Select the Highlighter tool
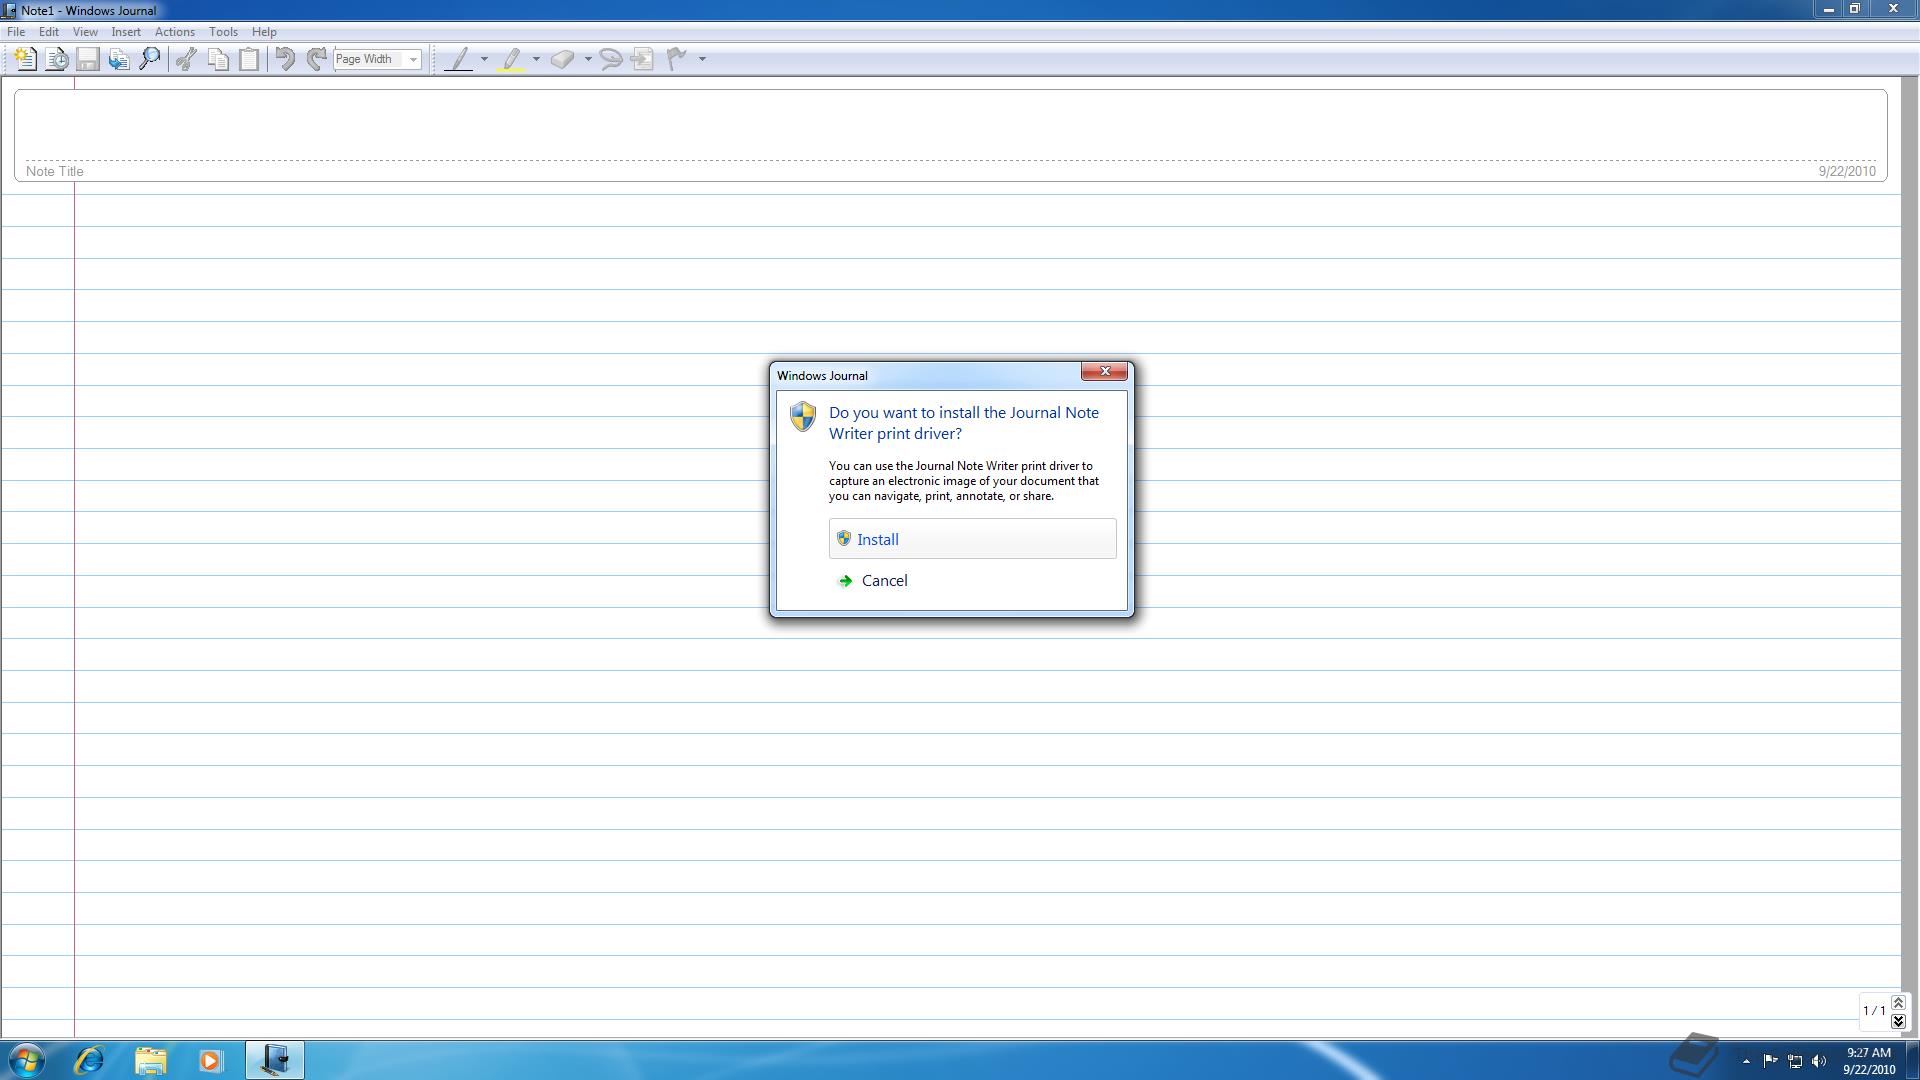The image size is (1920, 1080). pos(511,59)
